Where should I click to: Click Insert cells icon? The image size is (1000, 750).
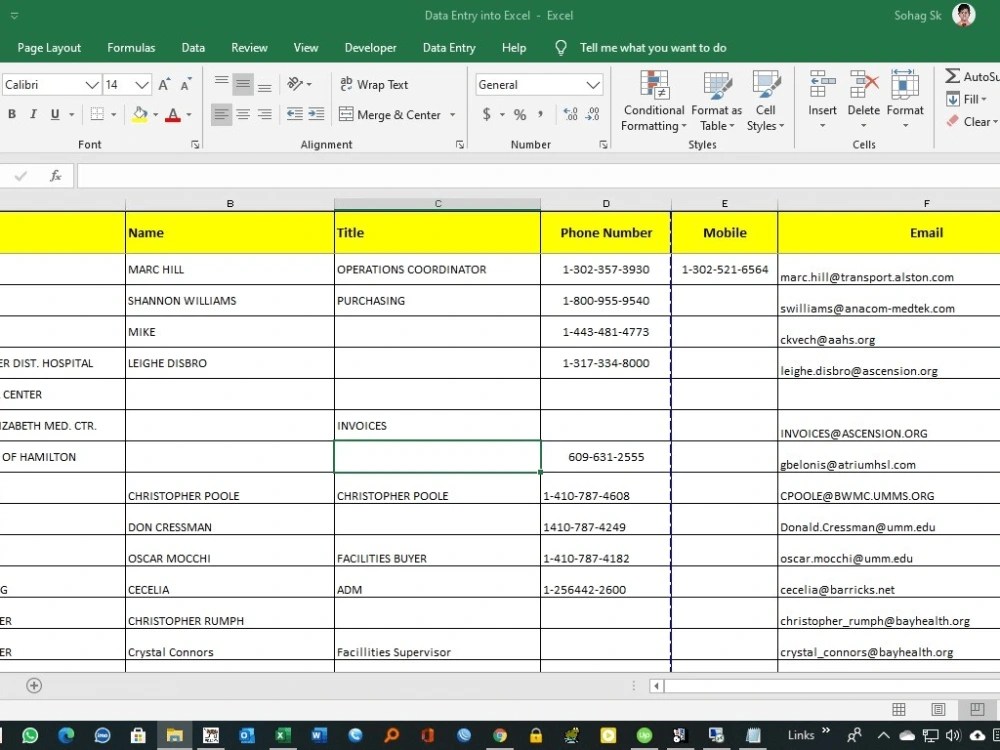click(822, 84)
